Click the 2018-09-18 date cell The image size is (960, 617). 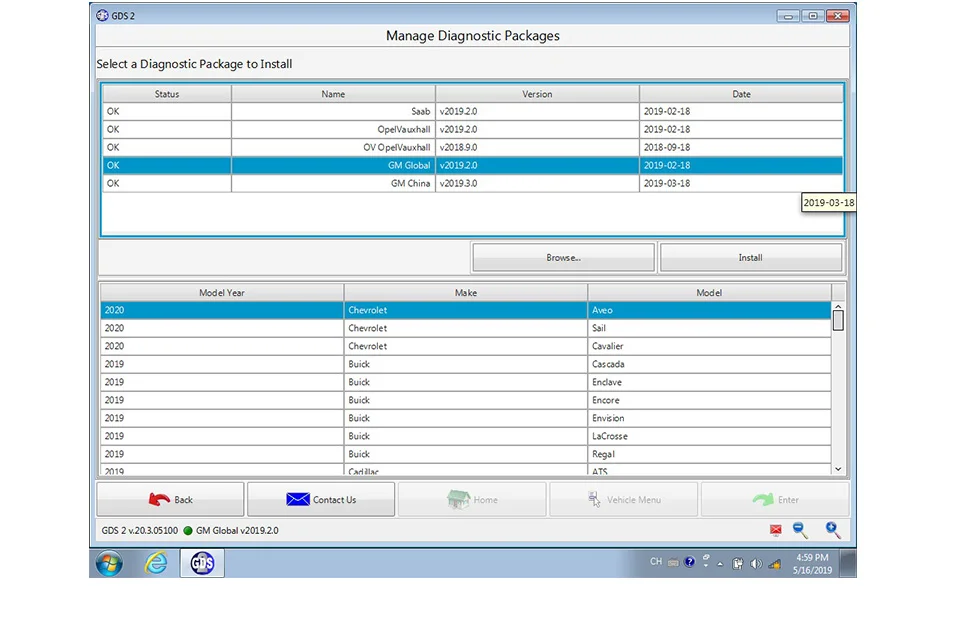[x=741, y=148]
